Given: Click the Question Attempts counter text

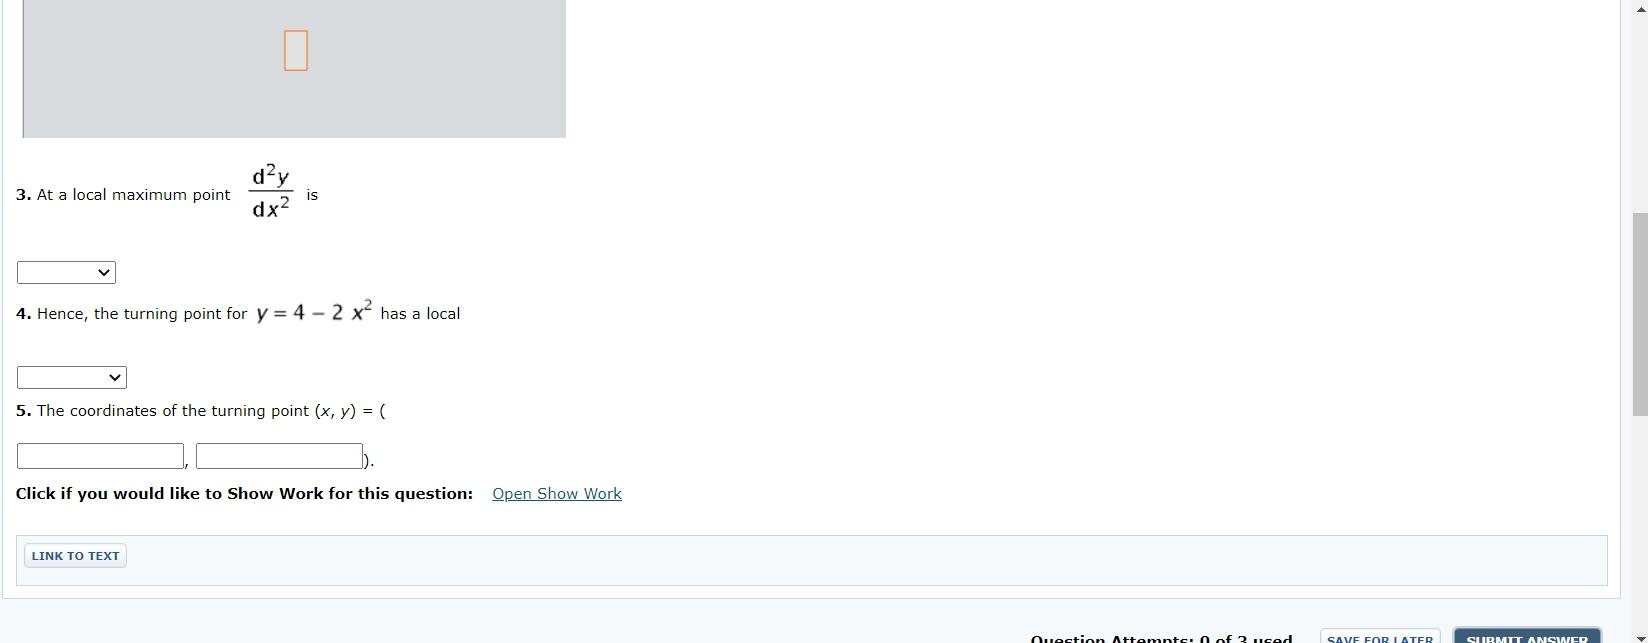Looking at the screenshot, I should pyautogui.click(x=1161, y=638).
